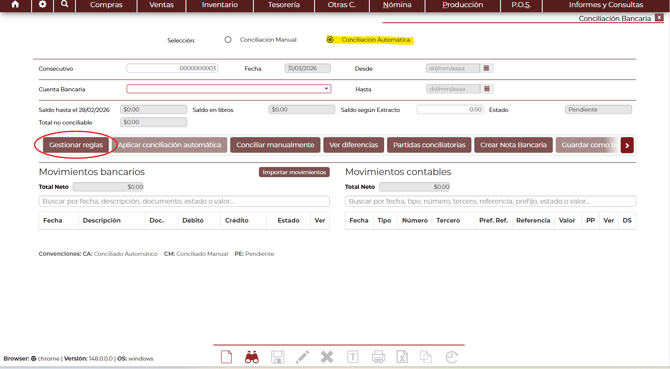
Task: Open the settings gear in top bar
Action: click(42, 5)
